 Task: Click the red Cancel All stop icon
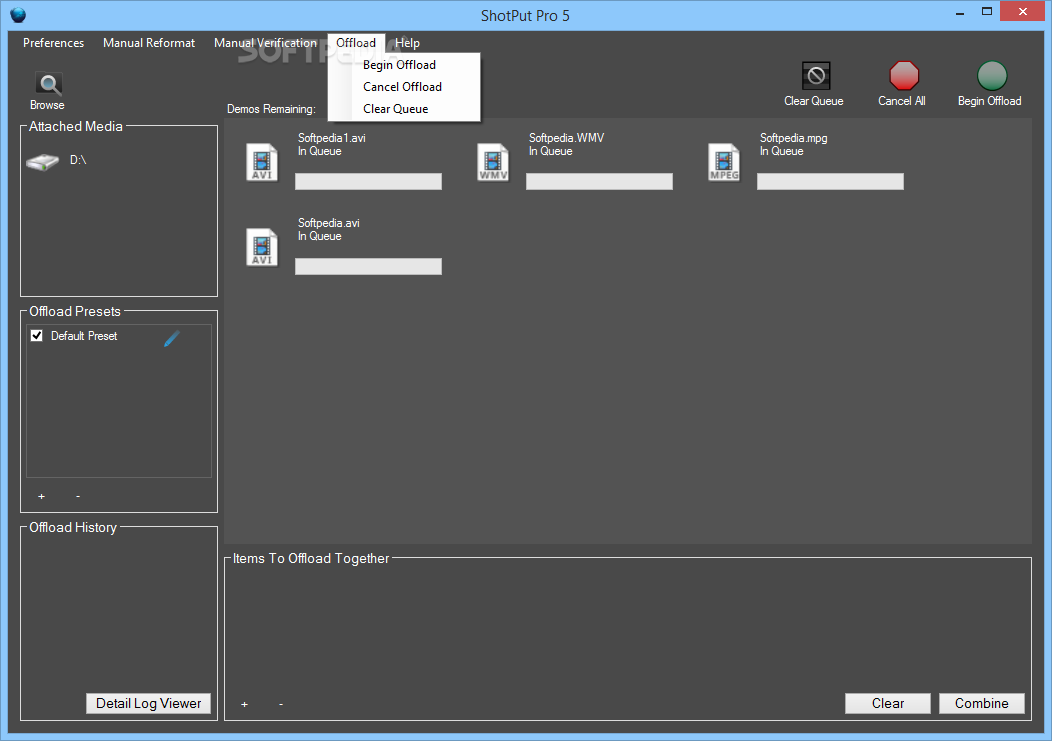click(904, 76)
